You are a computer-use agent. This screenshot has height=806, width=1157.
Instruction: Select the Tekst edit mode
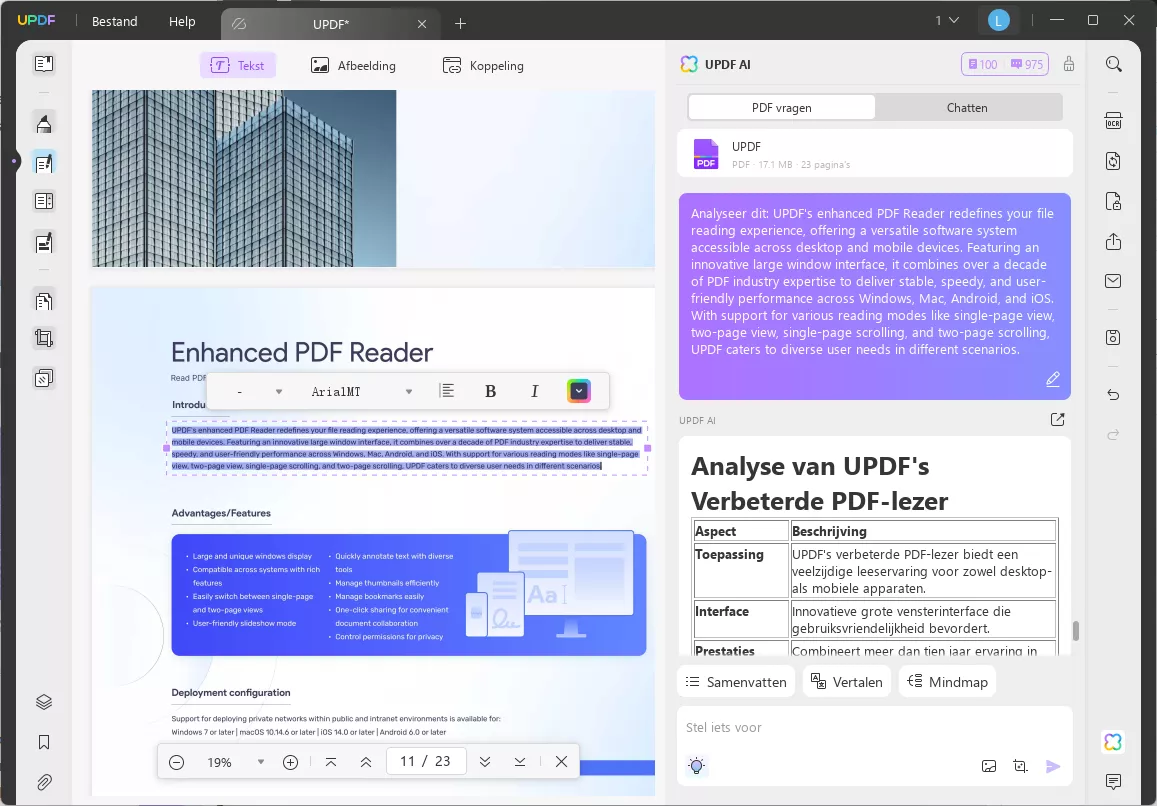click(238, 66)
